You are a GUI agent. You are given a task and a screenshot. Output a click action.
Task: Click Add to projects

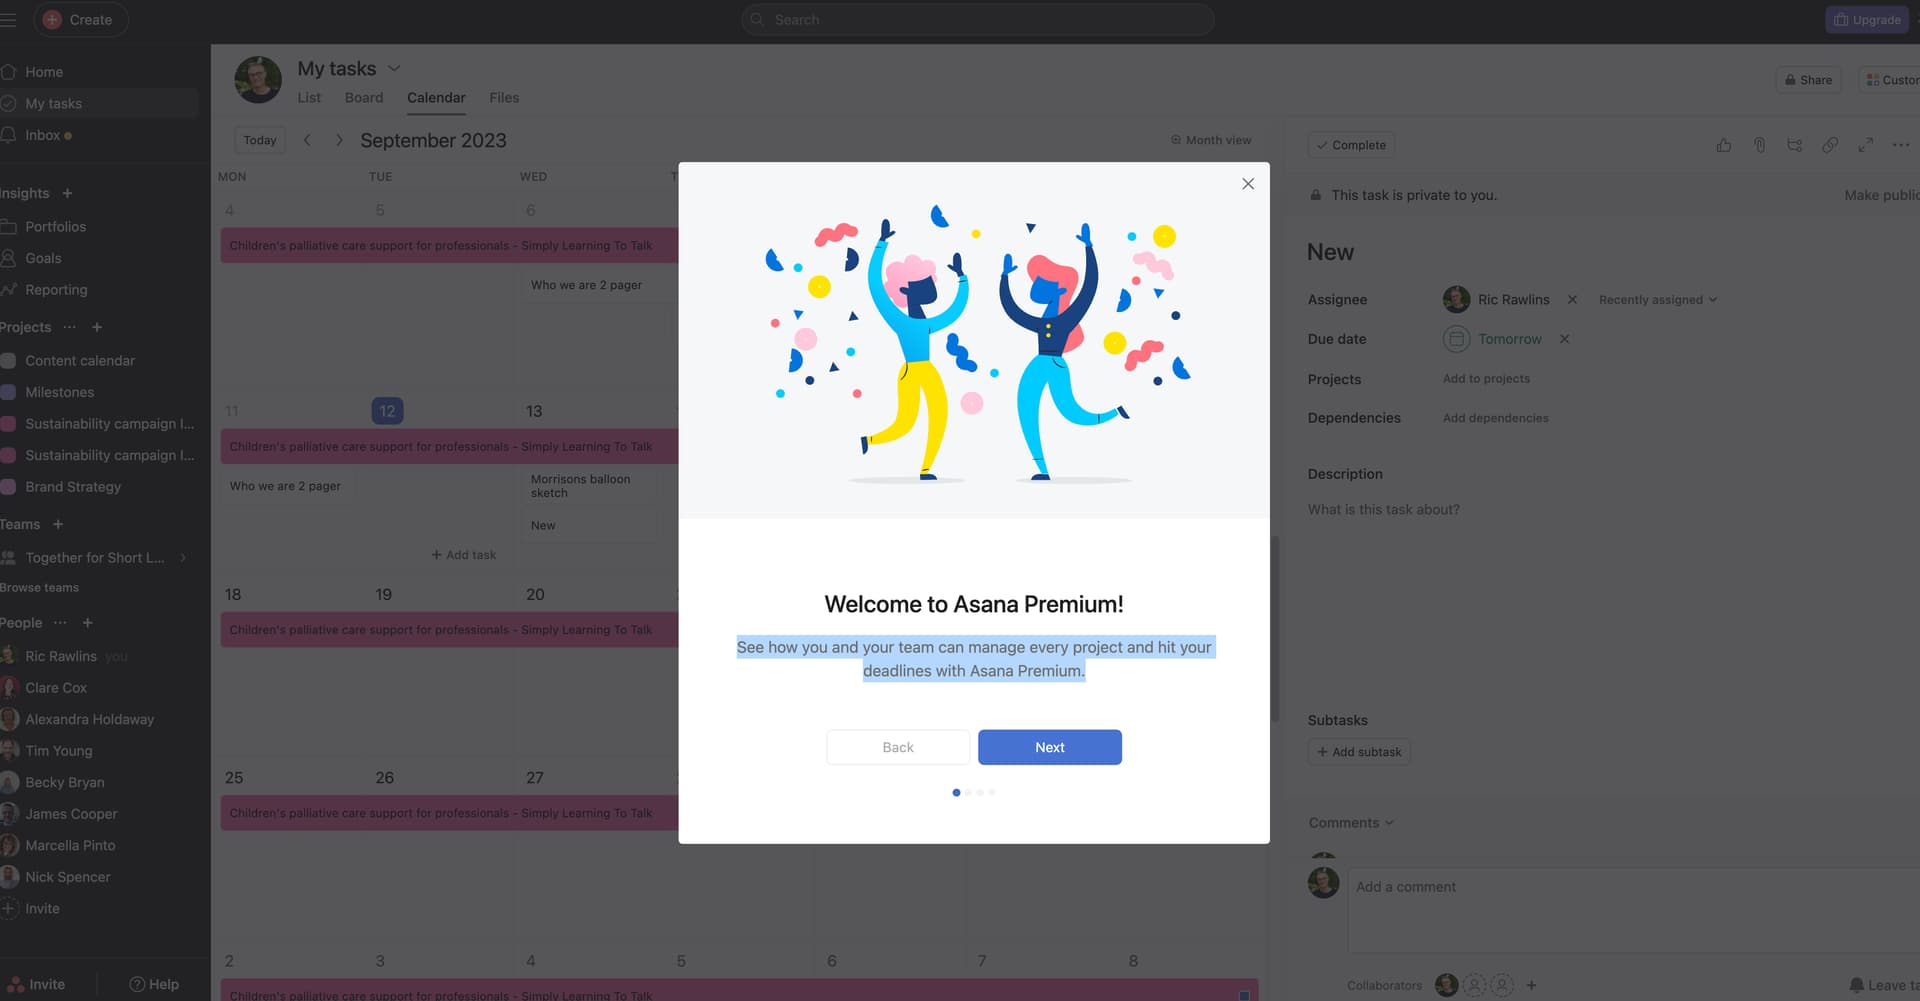1486,379
